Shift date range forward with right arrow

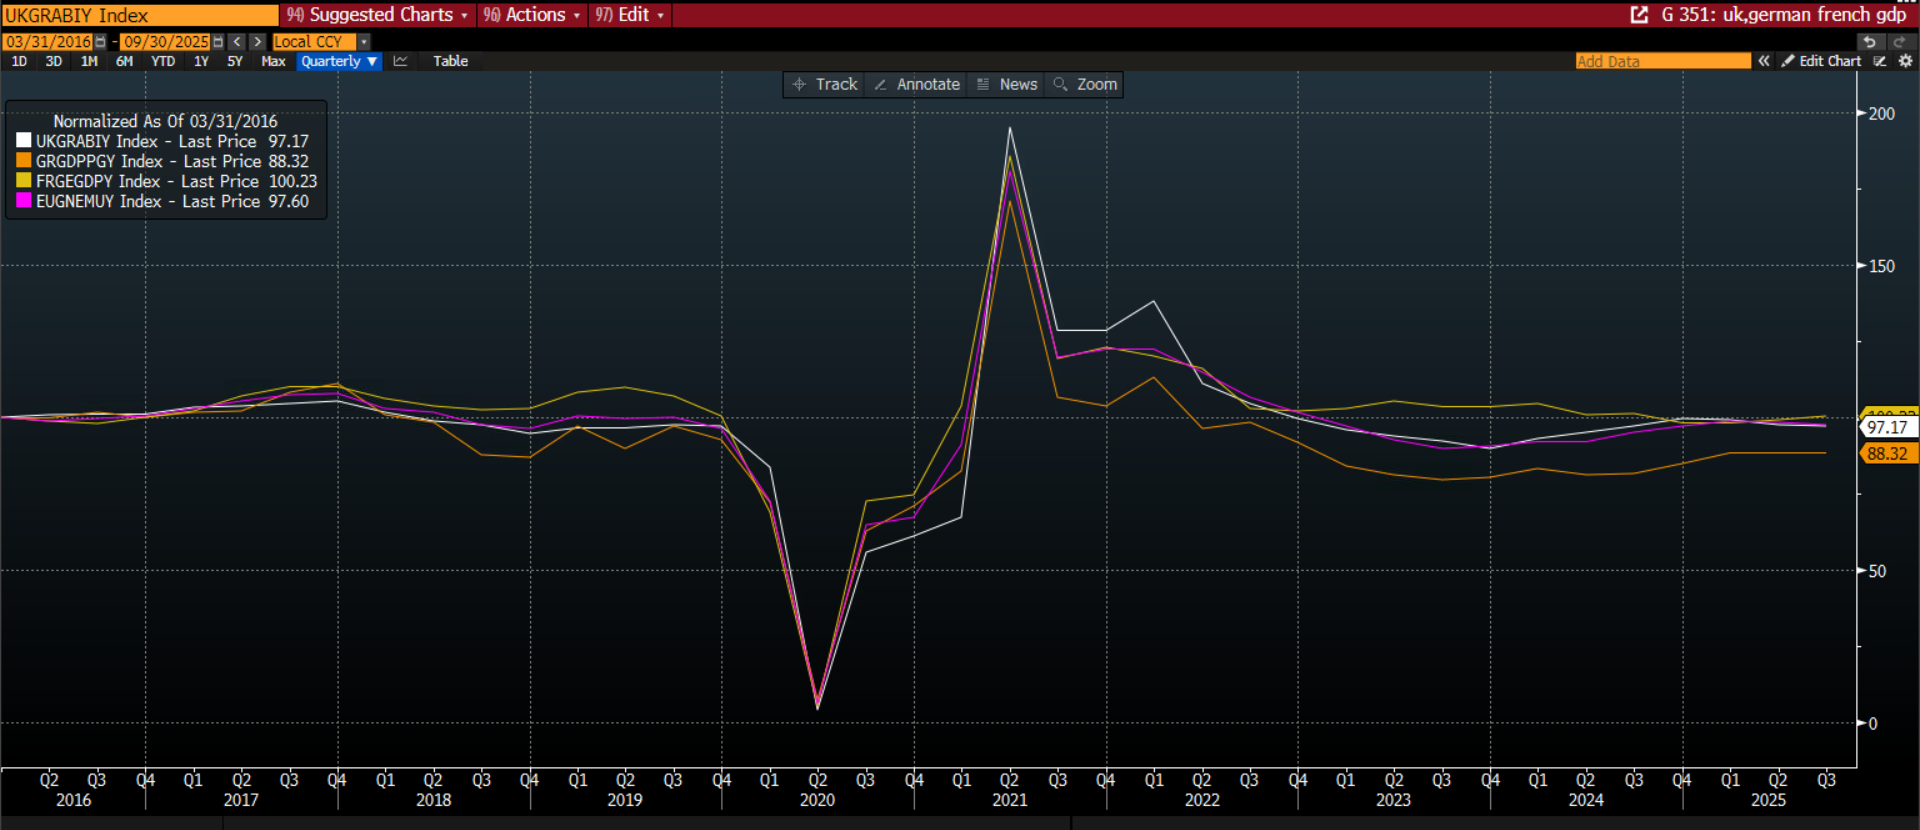click(258, 42)
